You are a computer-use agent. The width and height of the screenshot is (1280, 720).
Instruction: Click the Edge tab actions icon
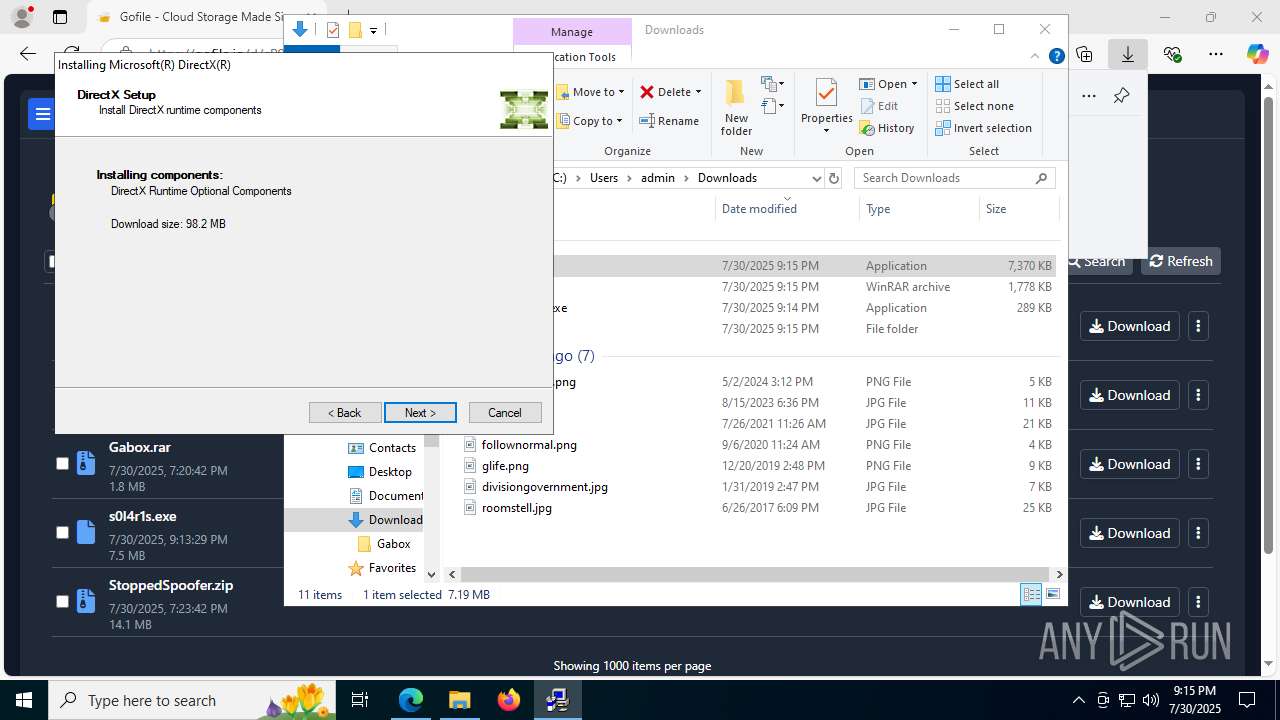(x=60, y=17)
